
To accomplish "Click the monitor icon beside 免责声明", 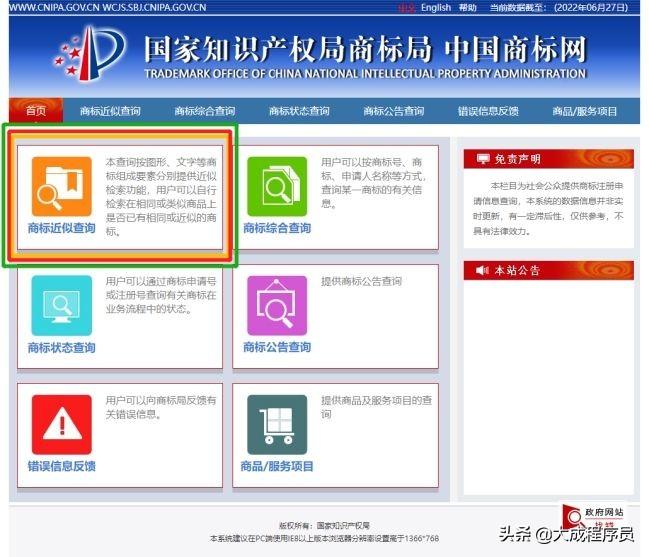I will point(483,159).
